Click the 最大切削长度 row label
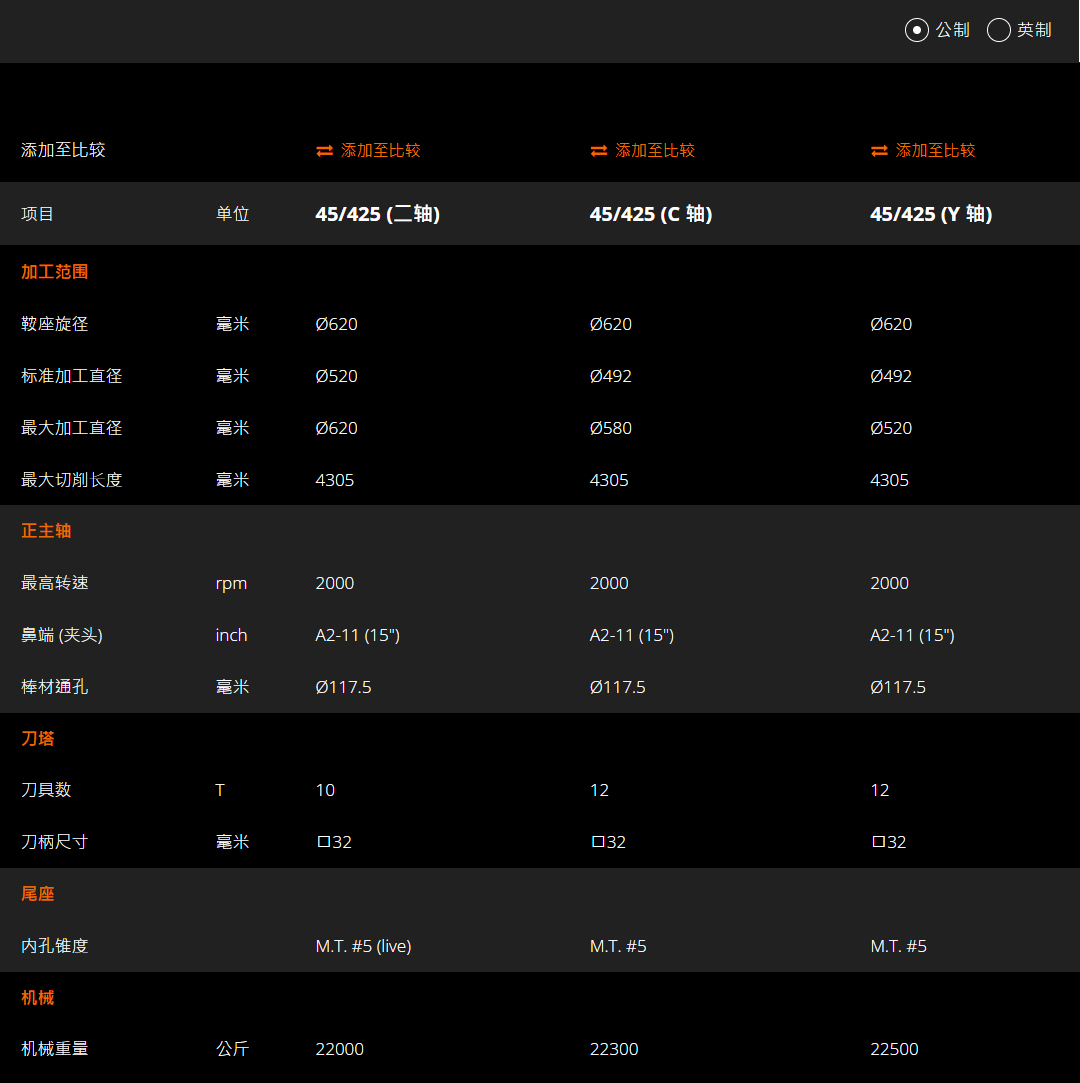Viewport: 1080px width, 1083px height. tap(71, 480)
